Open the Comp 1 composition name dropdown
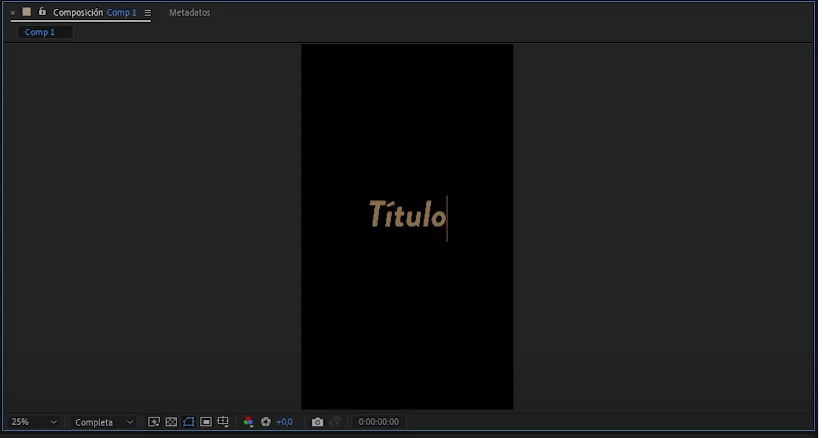The width and height of the screenshot is (822, 438). tap(121, 13)
